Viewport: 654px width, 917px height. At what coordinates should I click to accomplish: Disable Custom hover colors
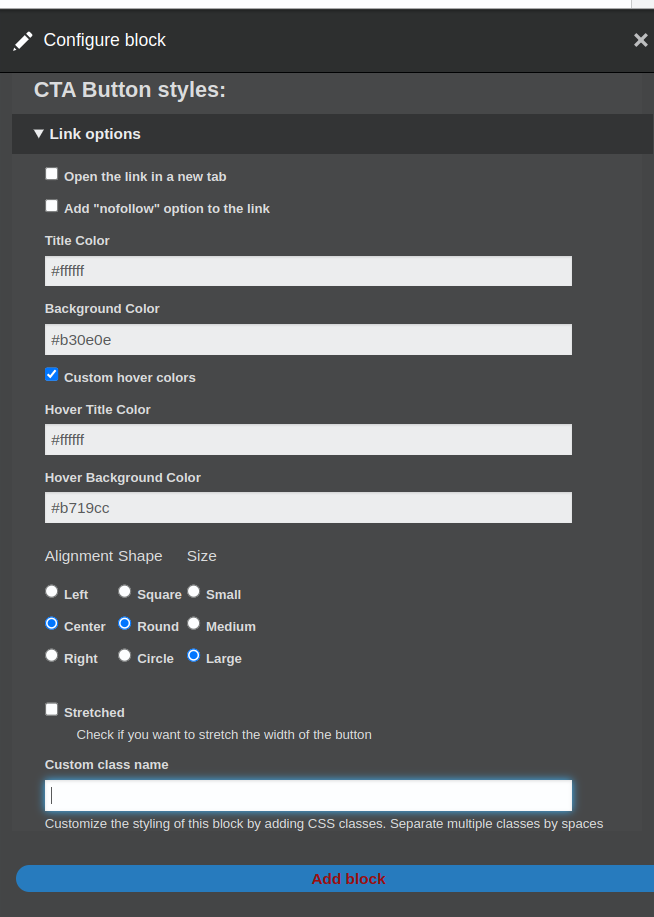pyautogui.click(x=51, y=374)
